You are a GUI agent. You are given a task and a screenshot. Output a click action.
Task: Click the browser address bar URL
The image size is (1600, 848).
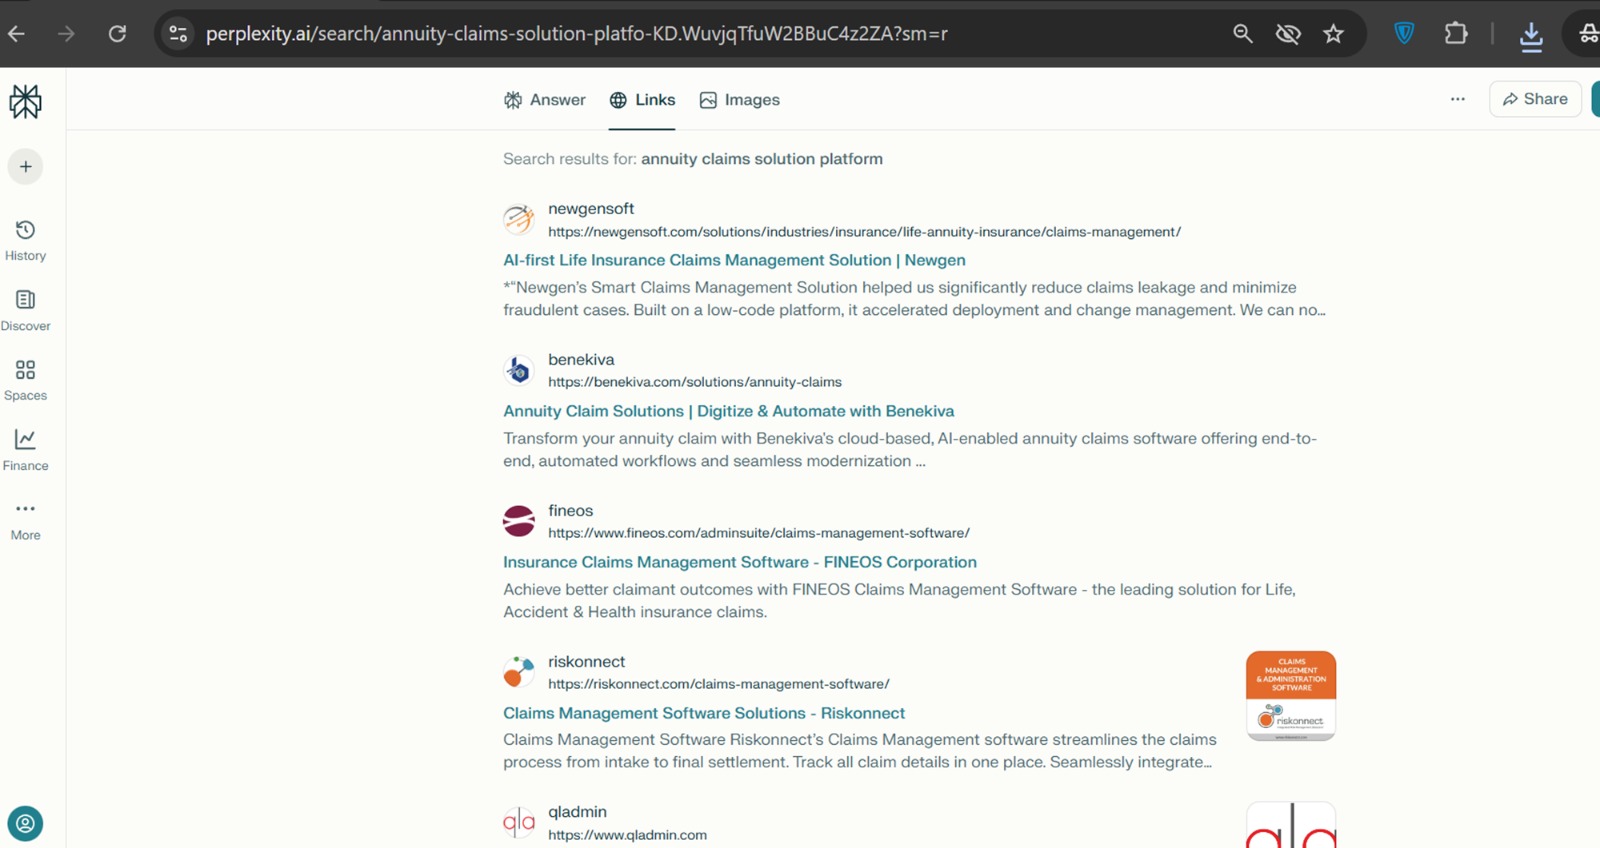[x=577, y=34]
